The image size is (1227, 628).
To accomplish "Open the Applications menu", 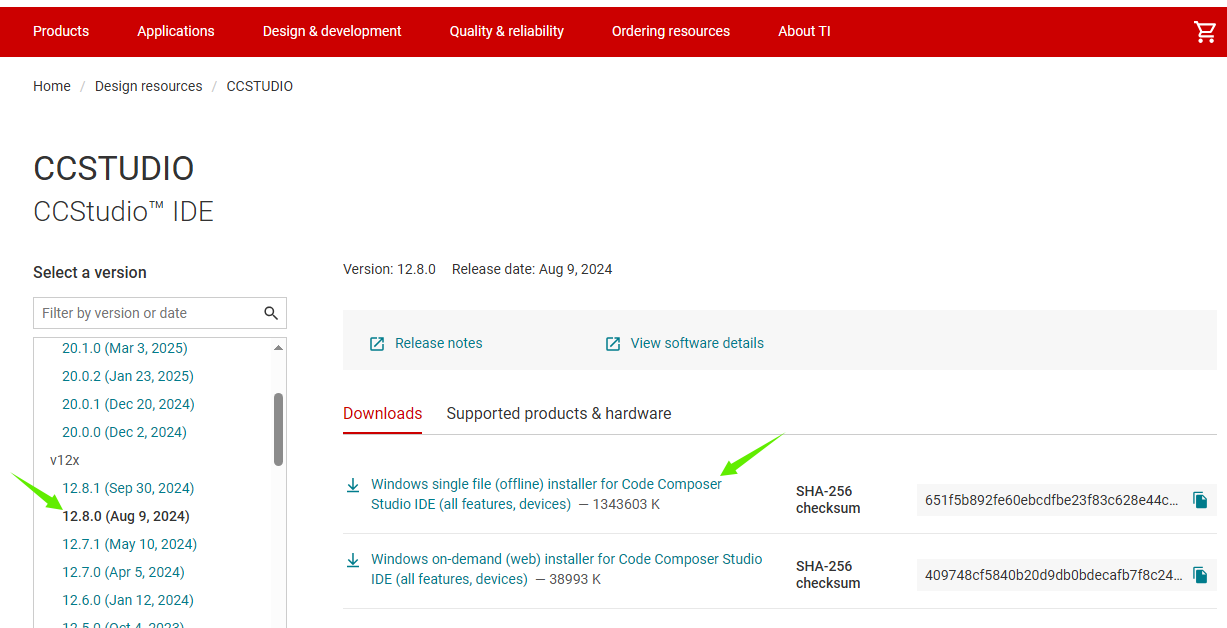I will click(176, 31).
